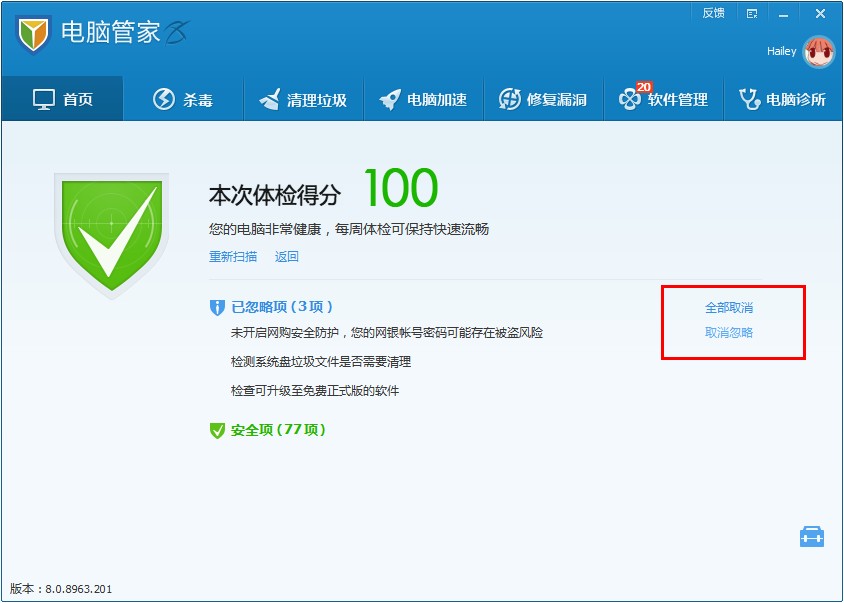844x603 pixels.
Task: Click the 取消忽略 link
Action: coord(729,332)
